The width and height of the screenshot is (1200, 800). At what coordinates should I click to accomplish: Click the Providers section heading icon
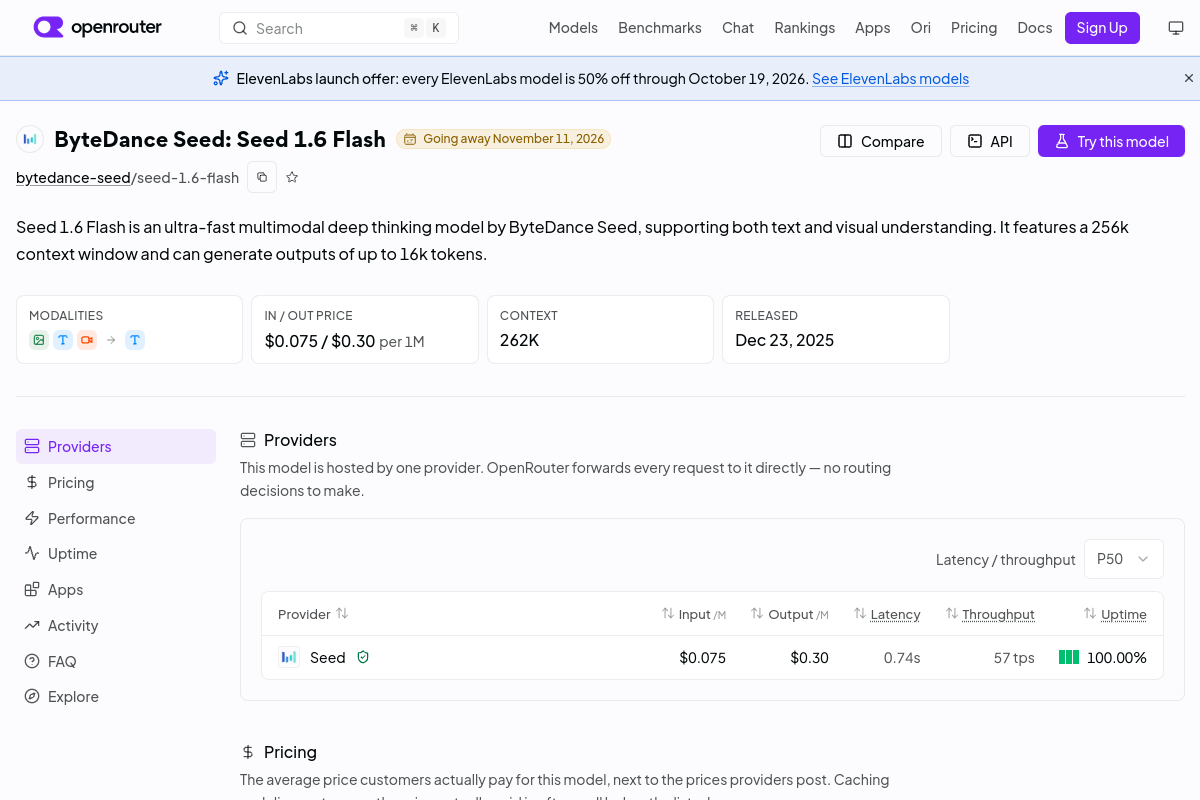point(248,440)
